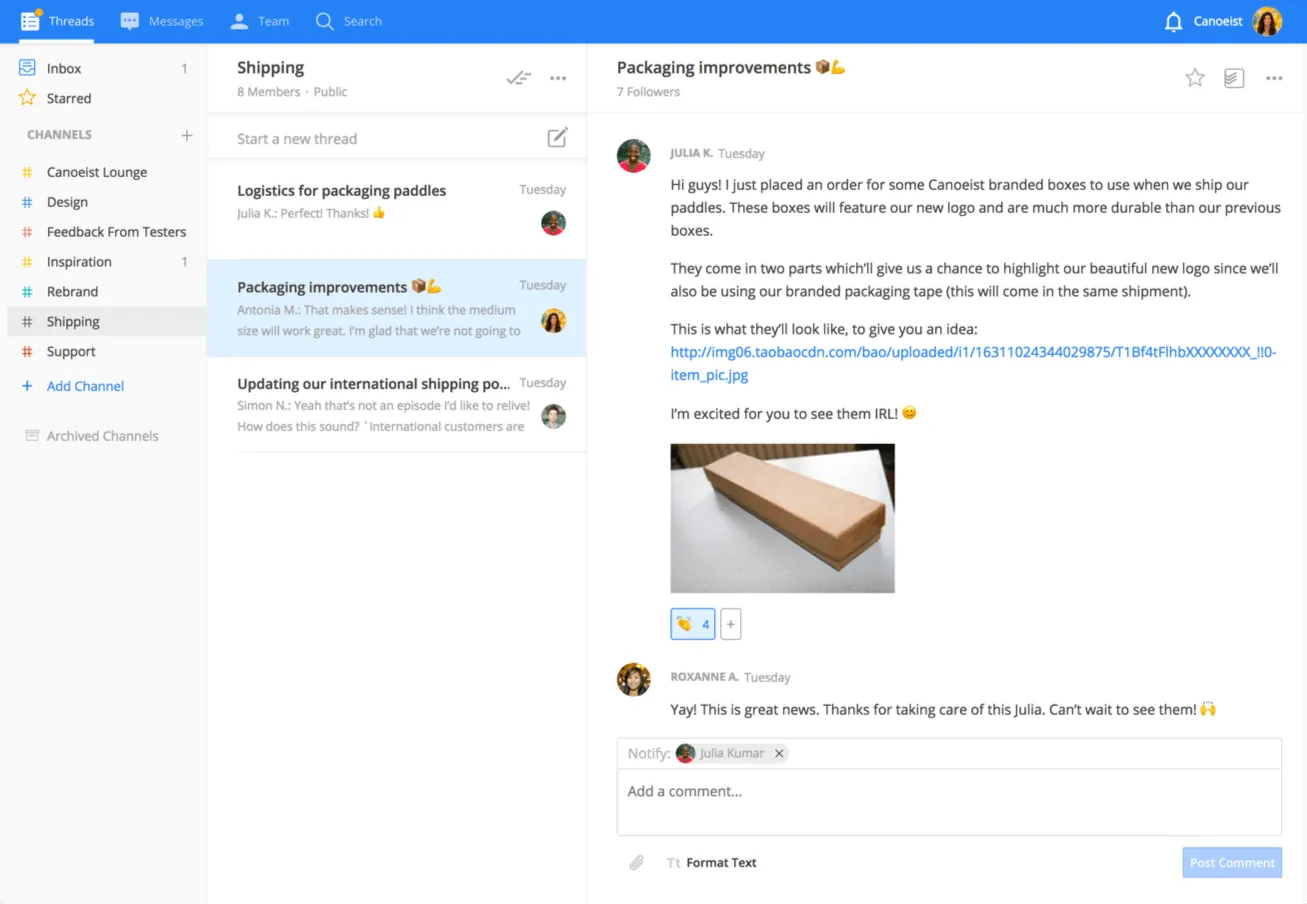Click the 7 Followers label
This screenshot has height=904, width=1307.
[648, 92]
